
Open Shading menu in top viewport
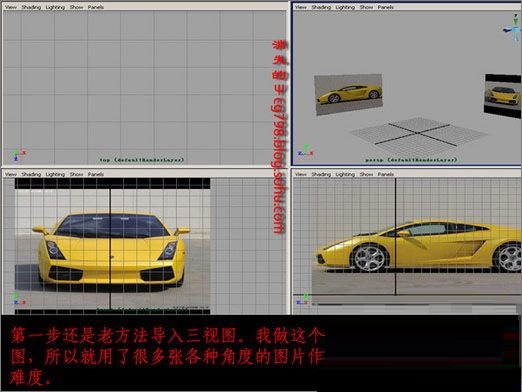tap(31, 7)
